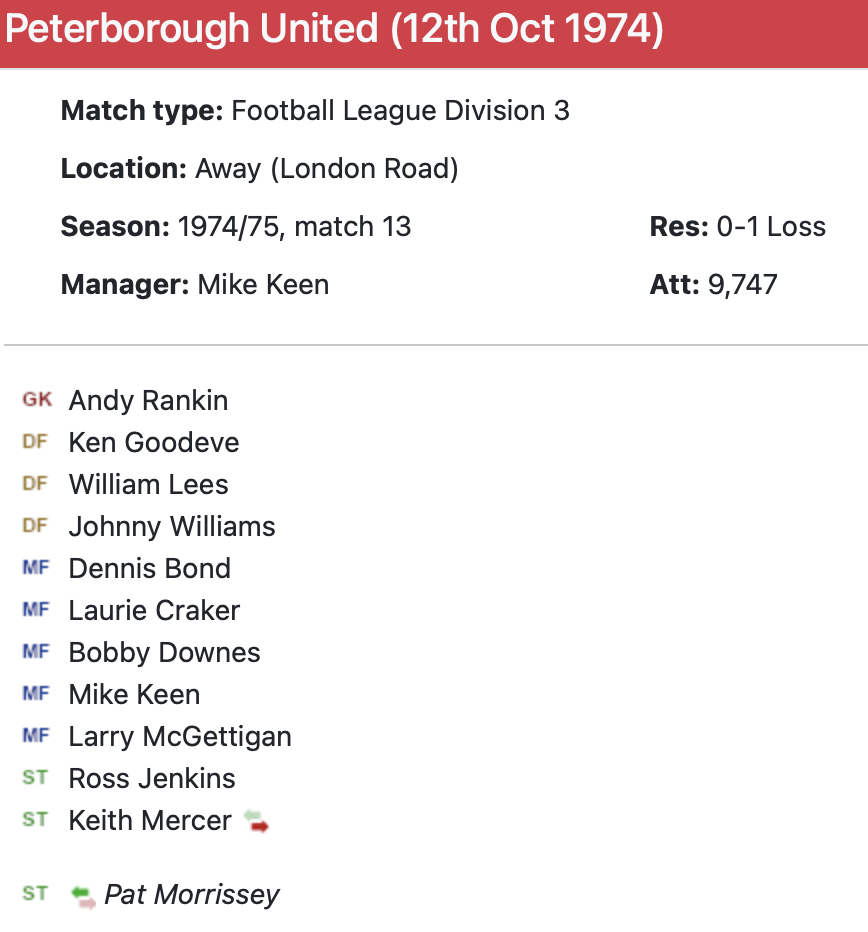Click the DF icon next to Ken Goodeve
The height and width of the screenshot is (932, 868).
[35, 442]
